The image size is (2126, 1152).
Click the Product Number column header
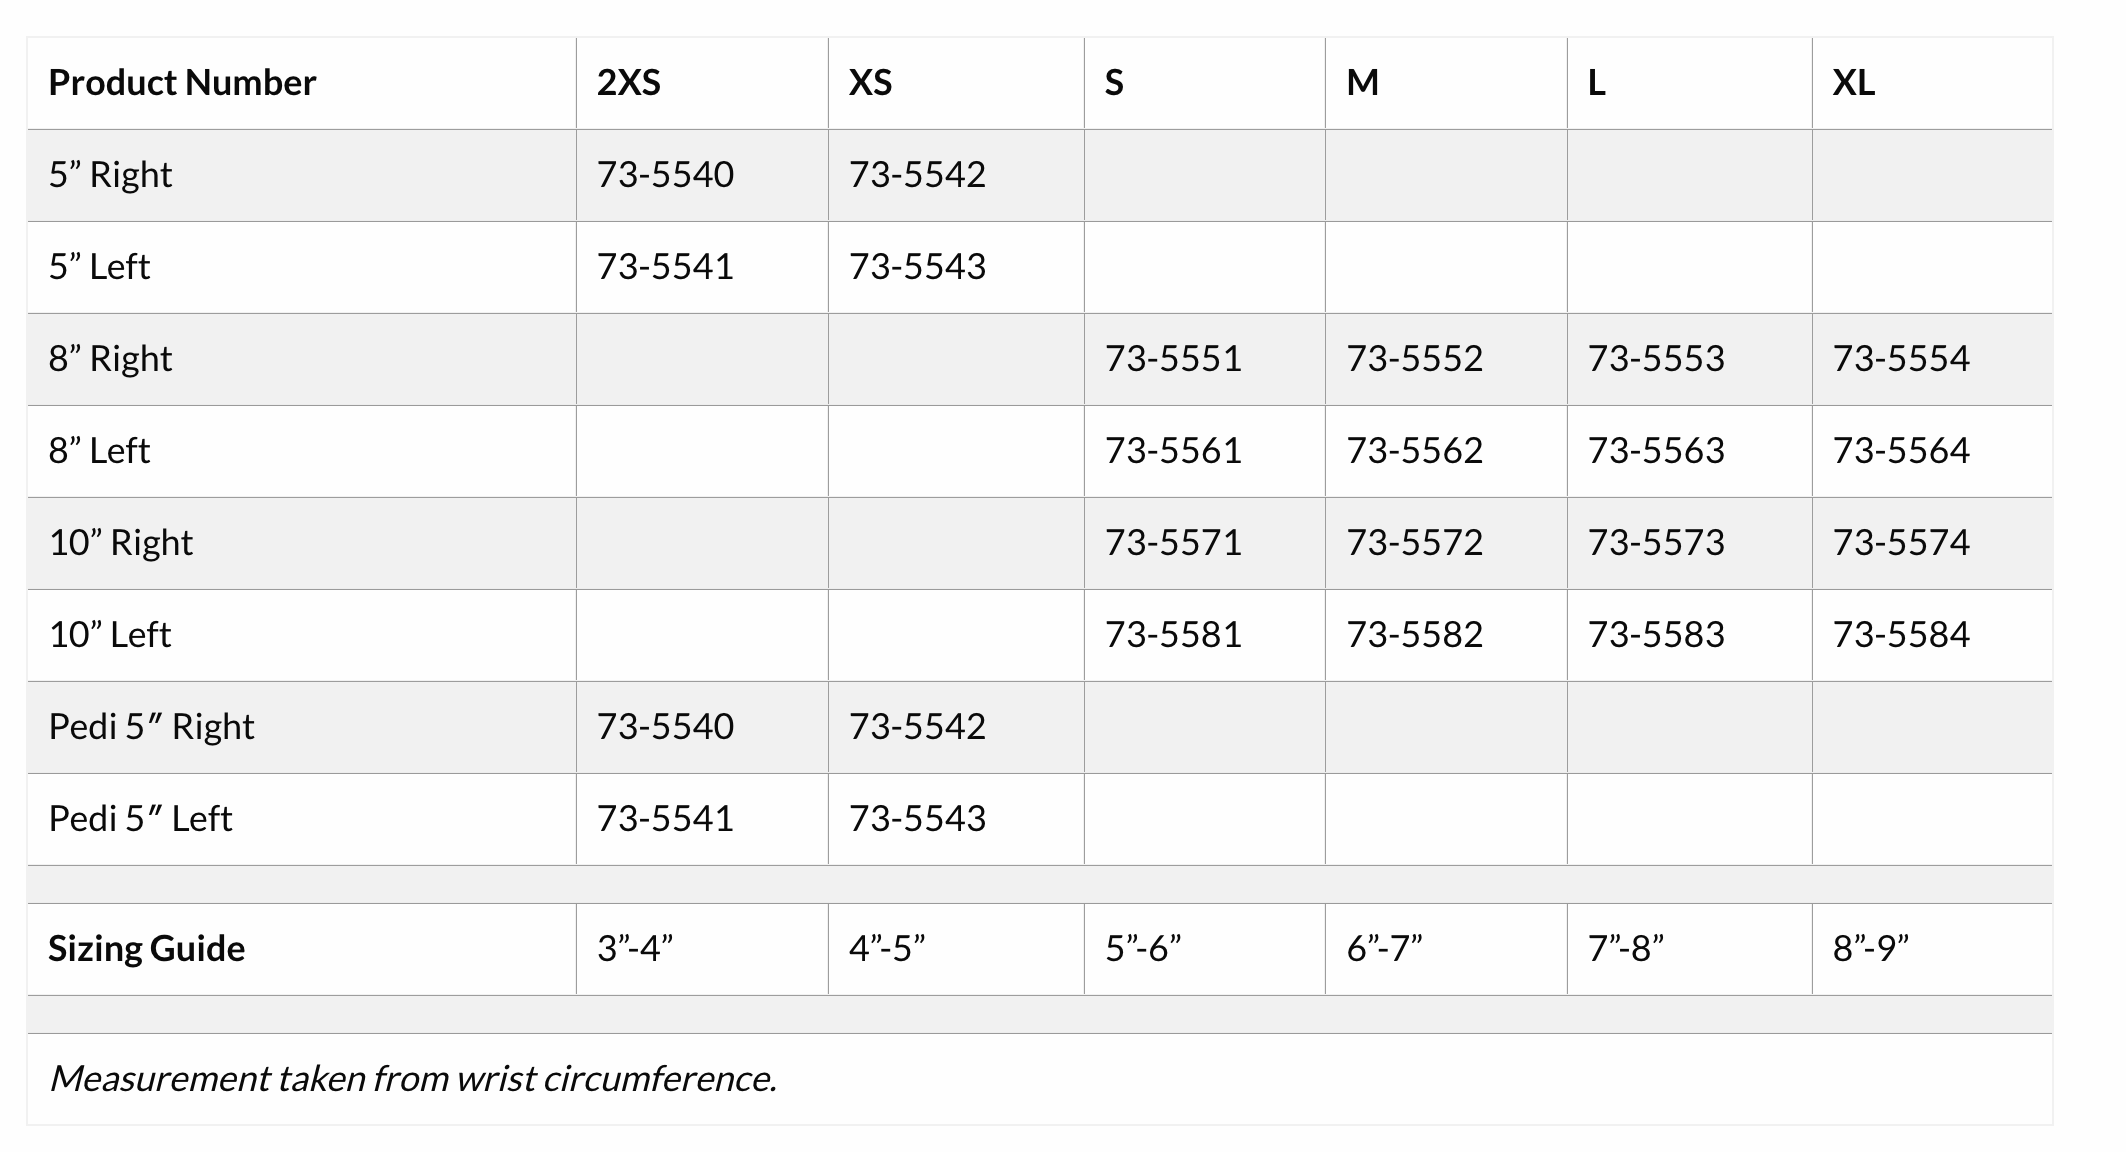coord(182,83)
